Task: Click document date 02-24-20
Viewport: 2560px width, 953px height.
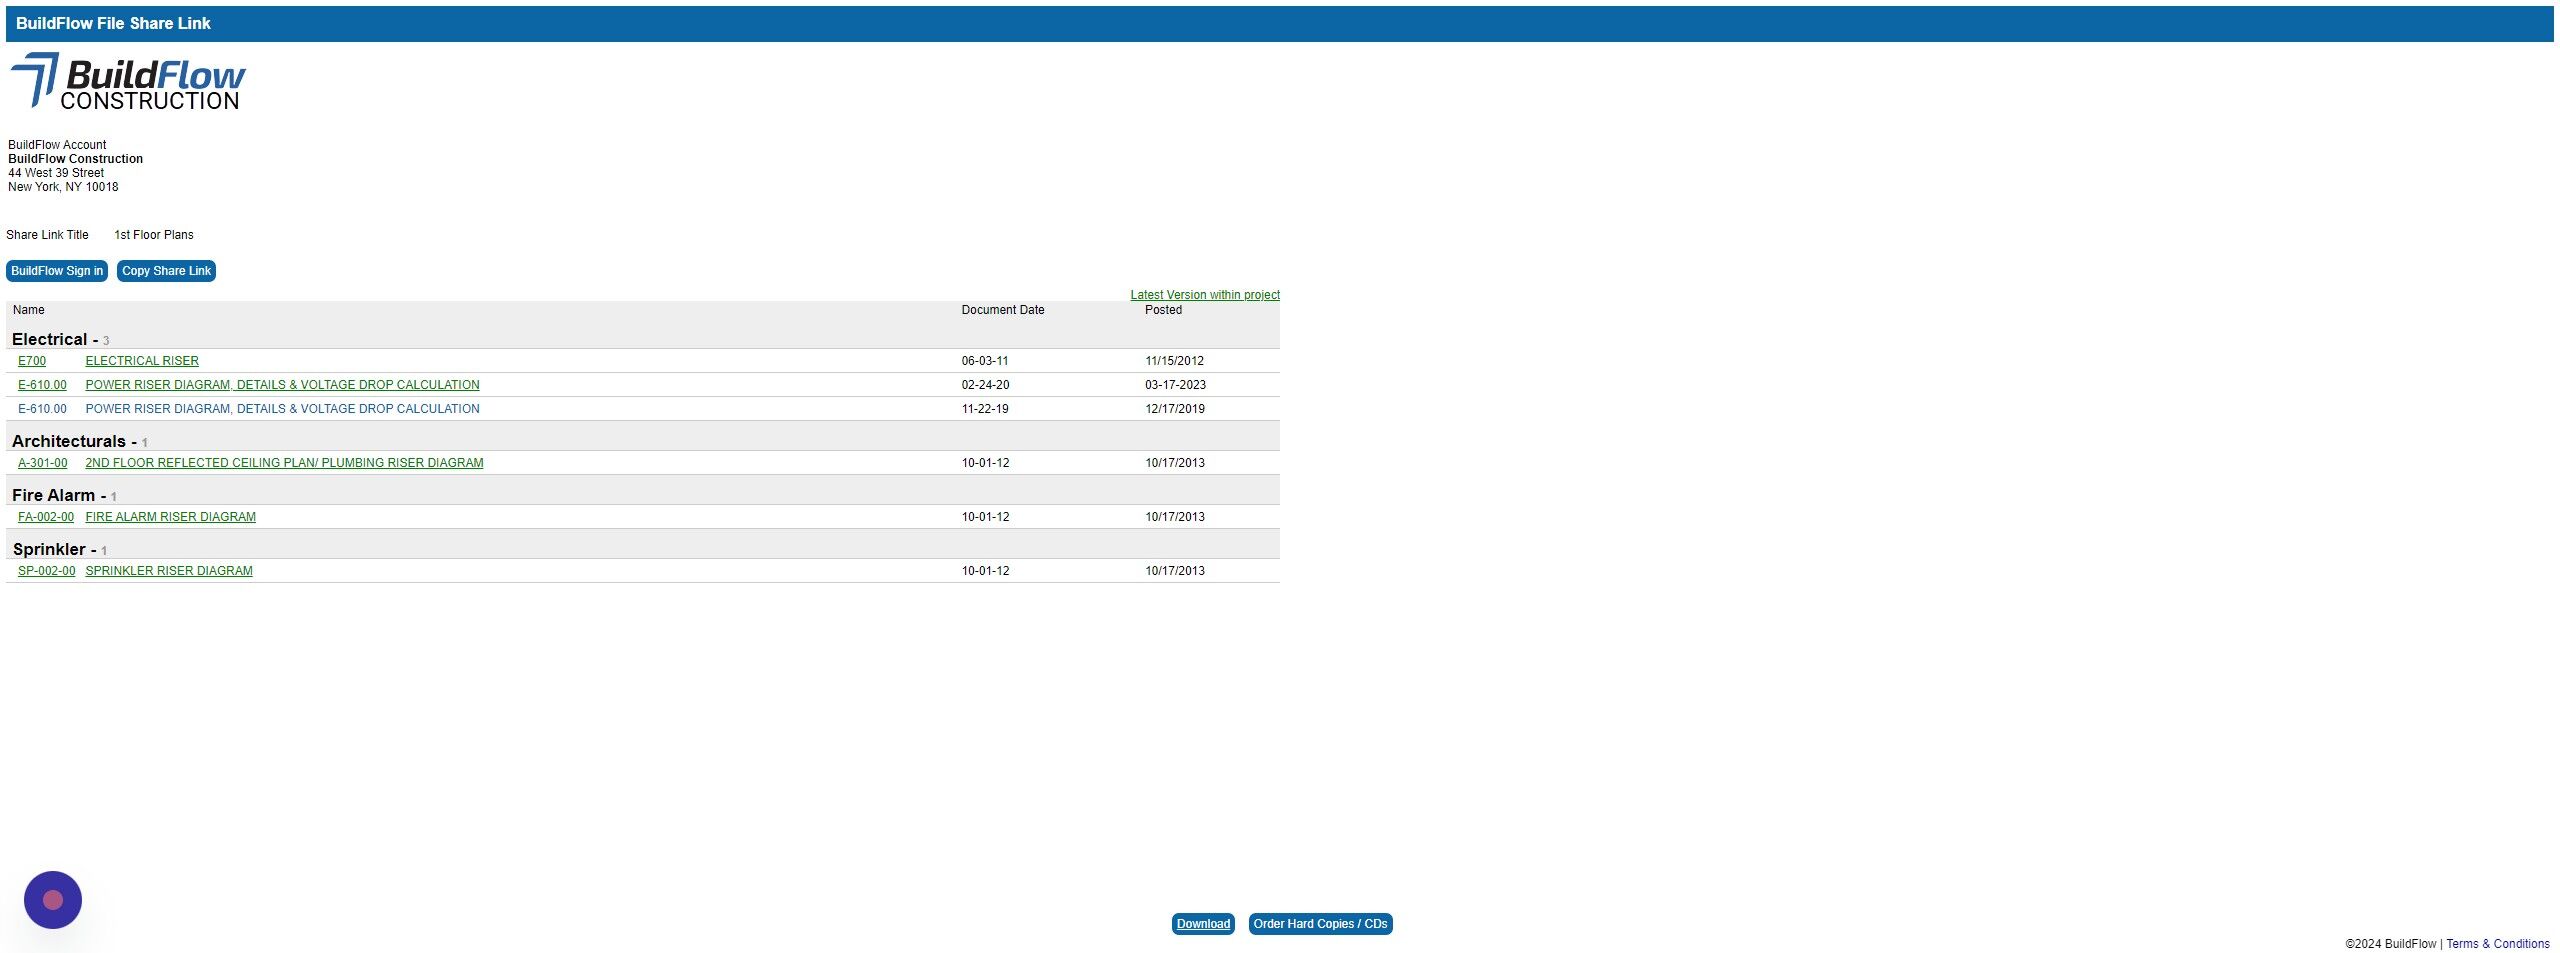Action: (x=985, y=385)
